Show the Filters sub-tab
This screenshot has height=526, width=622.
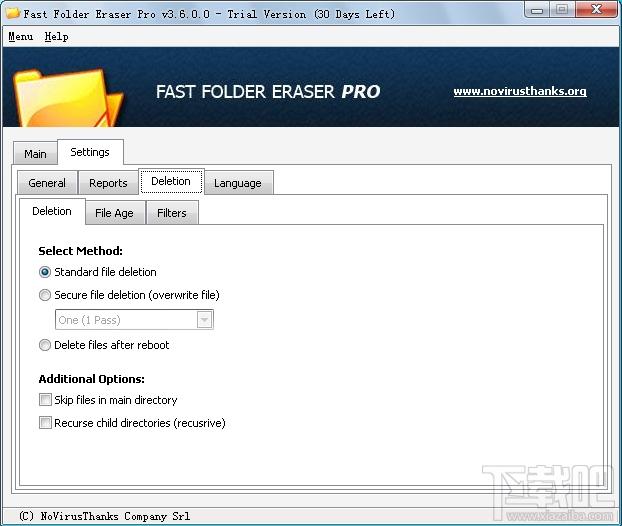172,213
